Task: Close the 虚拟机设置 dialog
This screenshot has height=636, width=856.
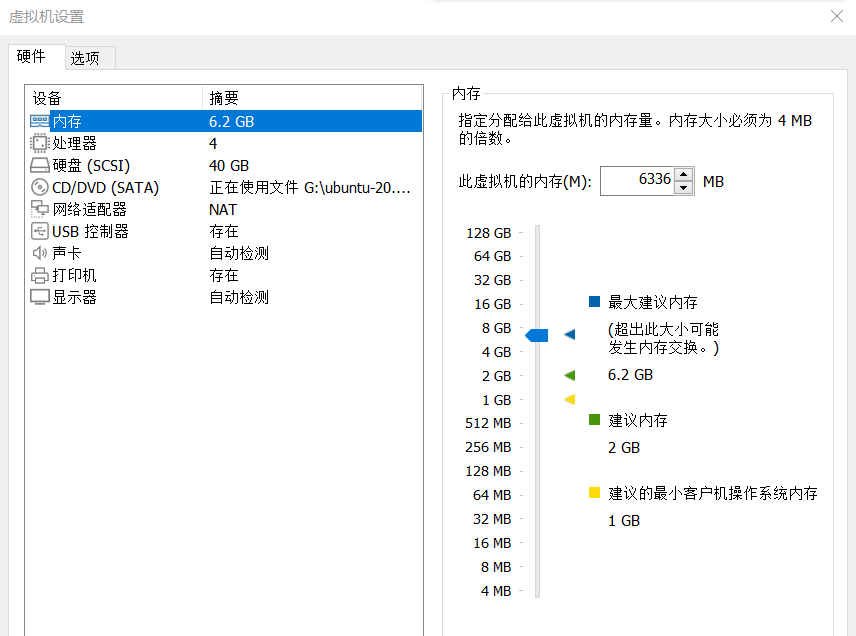Action: 838,16
